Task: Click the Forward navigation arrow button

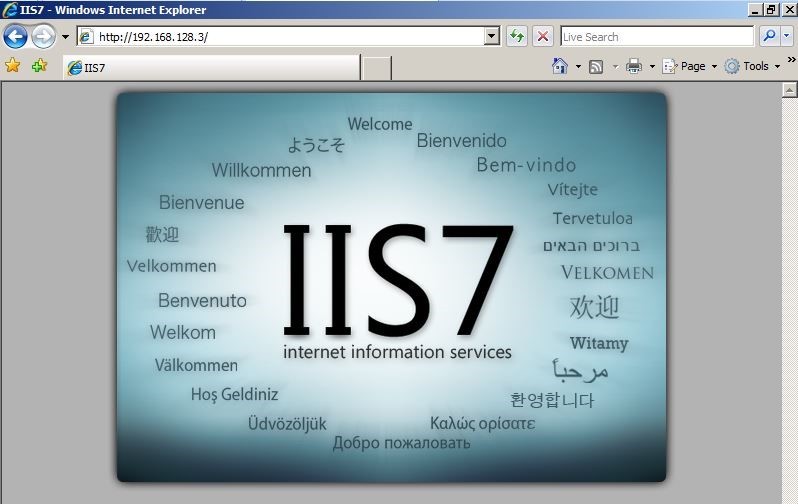Action: coord(44,36)
